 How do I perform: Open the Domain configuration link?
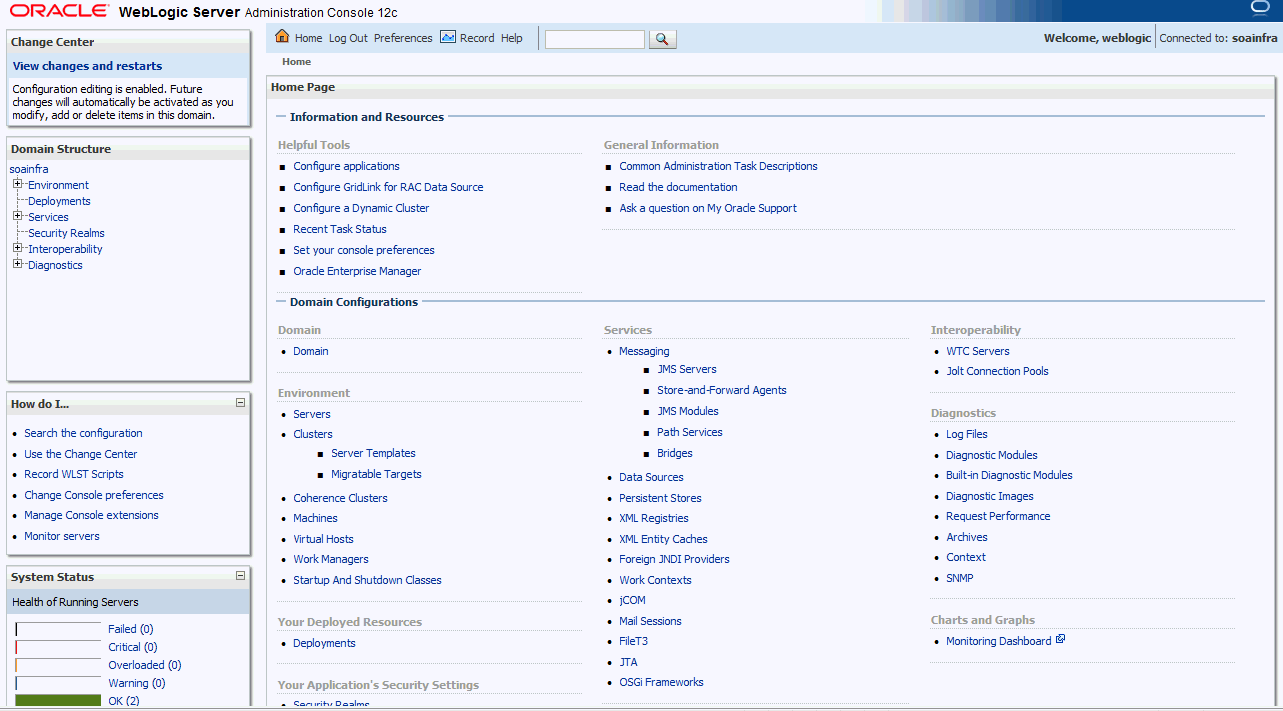[311, 351]
